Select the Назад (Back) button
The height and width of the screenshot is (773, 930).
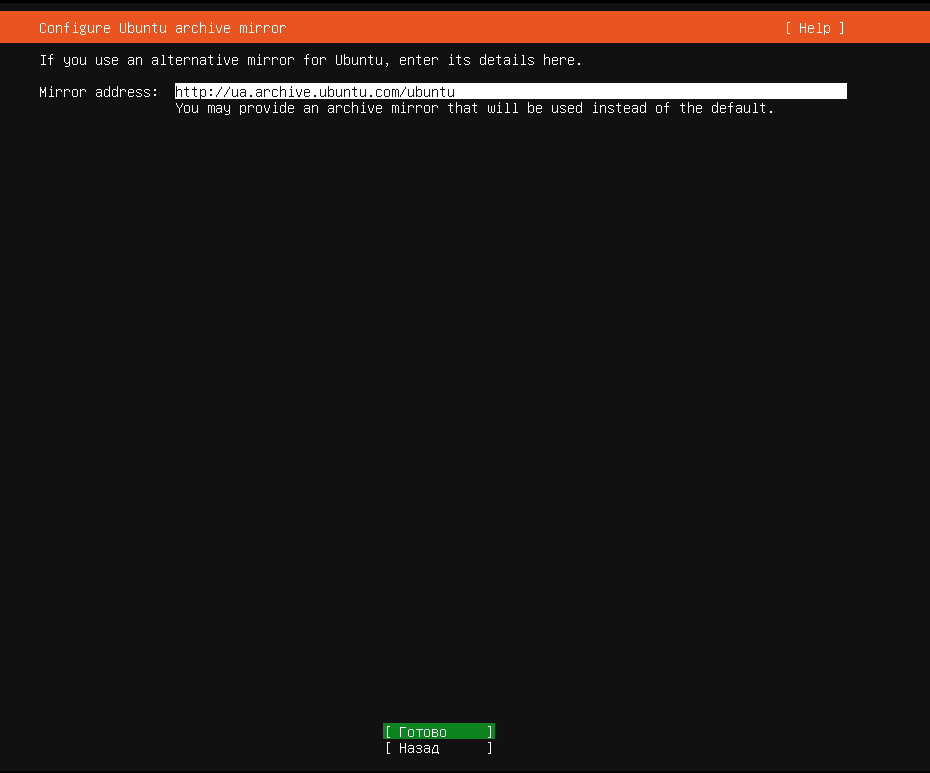[x=439, y=748]
